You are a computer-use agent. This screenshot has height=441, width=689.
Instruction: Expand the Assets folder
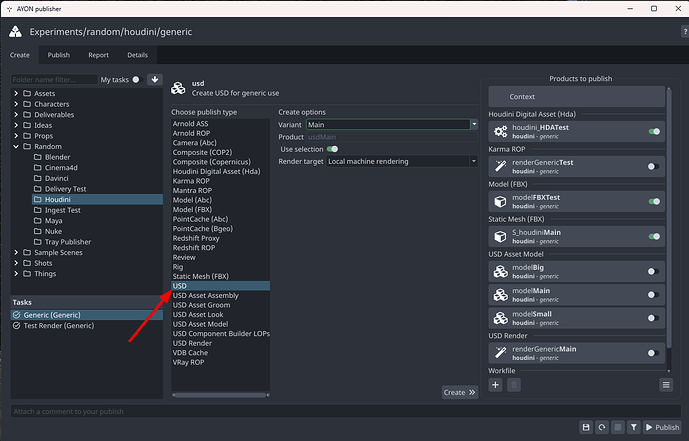(x=16, y=93)
